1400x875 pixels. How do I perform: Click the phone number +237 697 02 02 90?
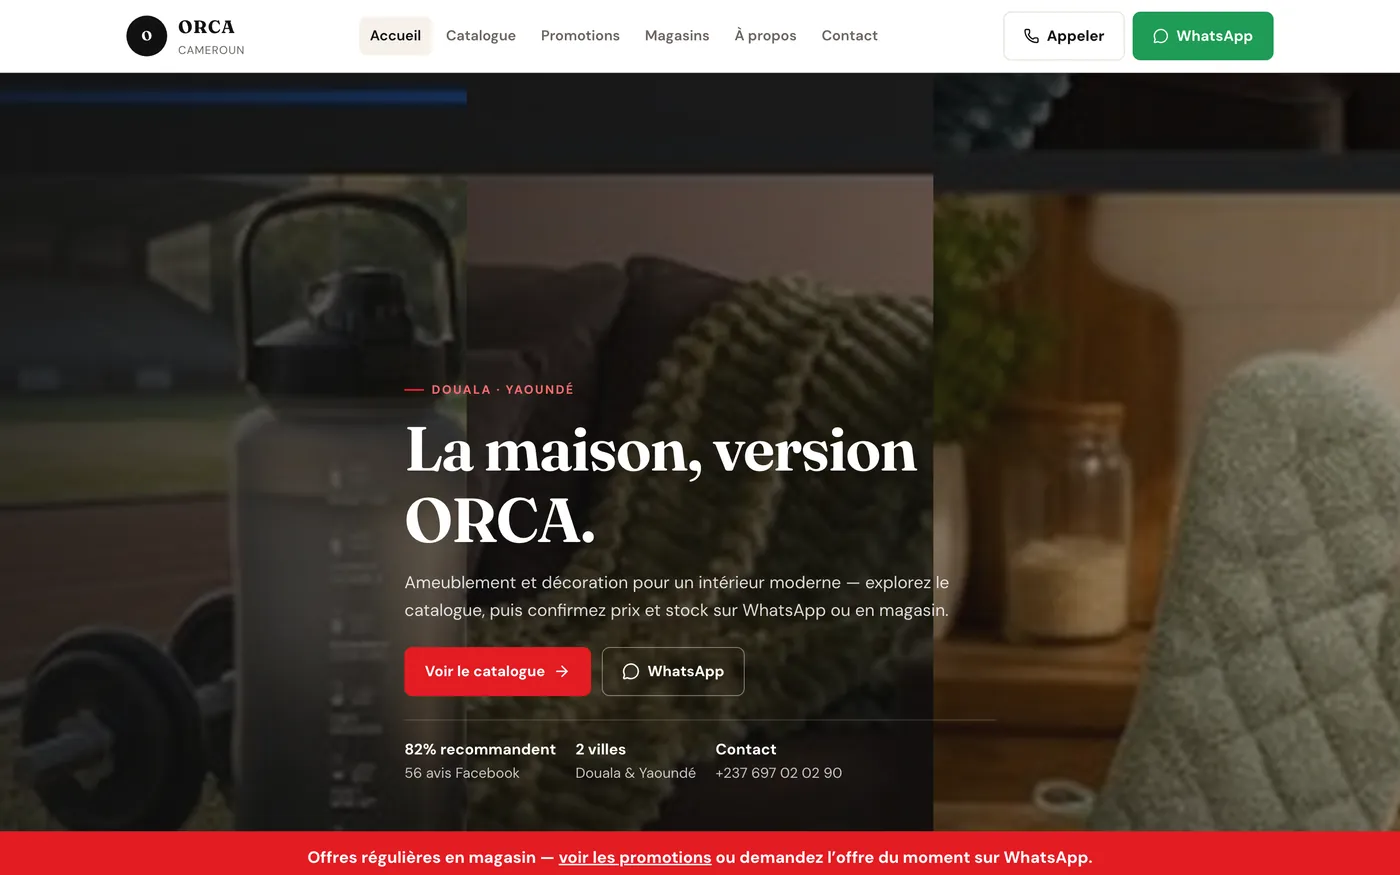point(779,773)
